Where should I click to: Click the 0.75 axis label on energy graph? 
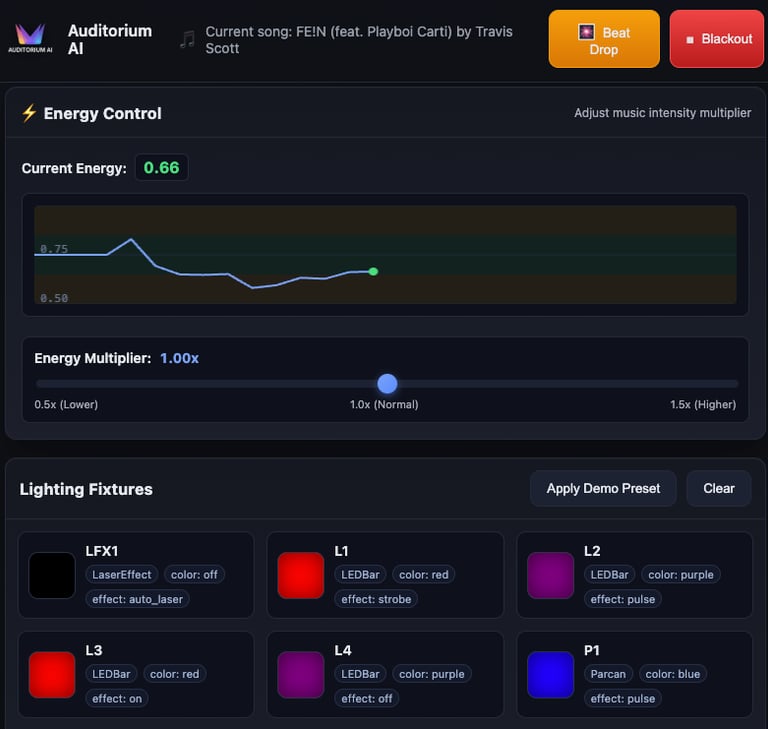(x=54, y=249)
